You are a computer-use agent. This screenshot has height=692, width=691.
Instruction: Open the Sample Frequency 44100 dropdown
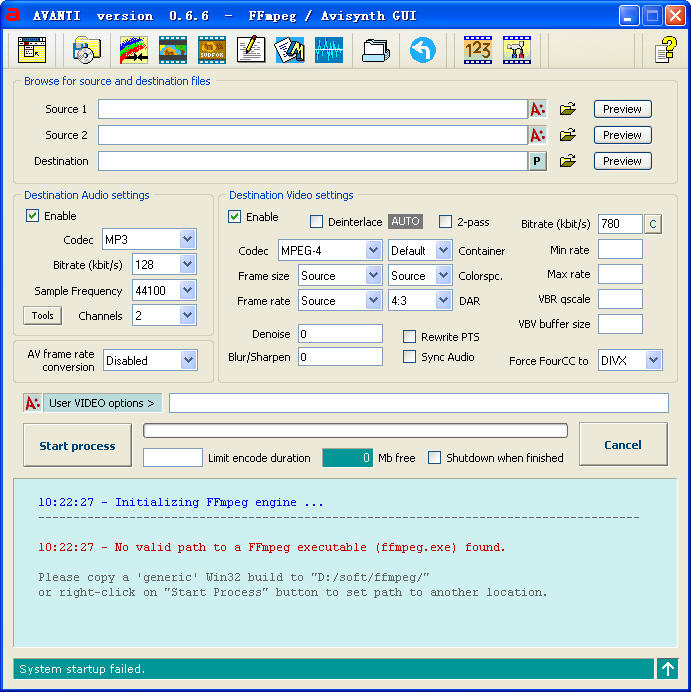[x=164, y=290]
